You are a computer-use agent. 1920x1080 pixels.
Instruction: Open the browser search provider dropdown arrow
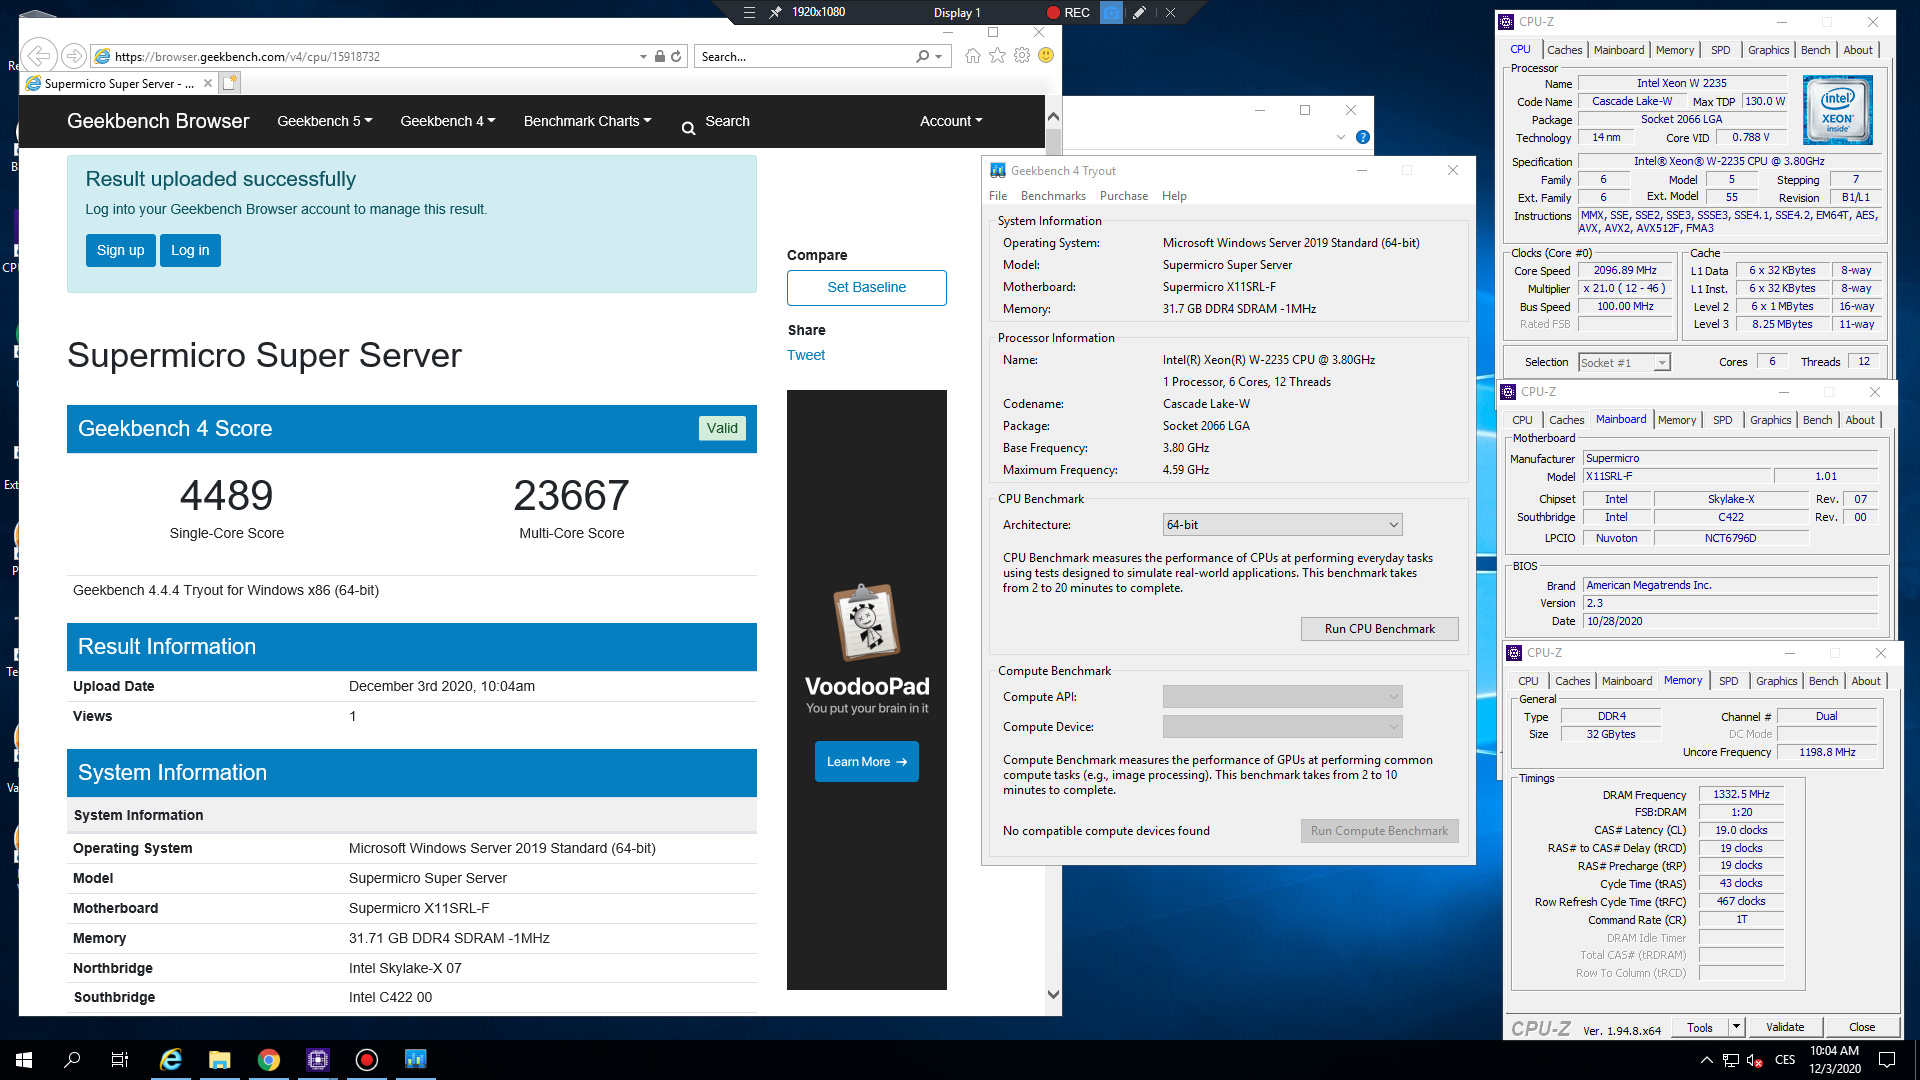click(938, 57)
